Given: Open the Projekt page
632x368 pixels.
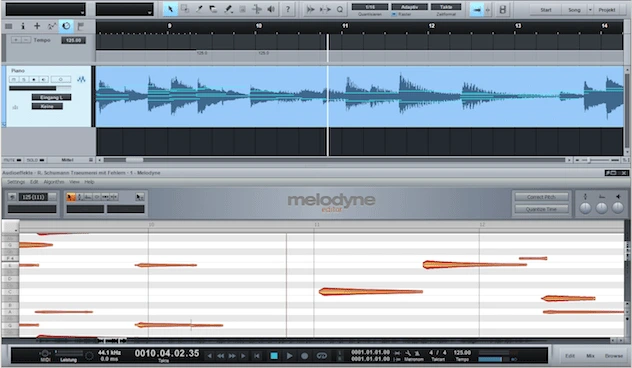Looking at the screenshot, I should point(607,10).
